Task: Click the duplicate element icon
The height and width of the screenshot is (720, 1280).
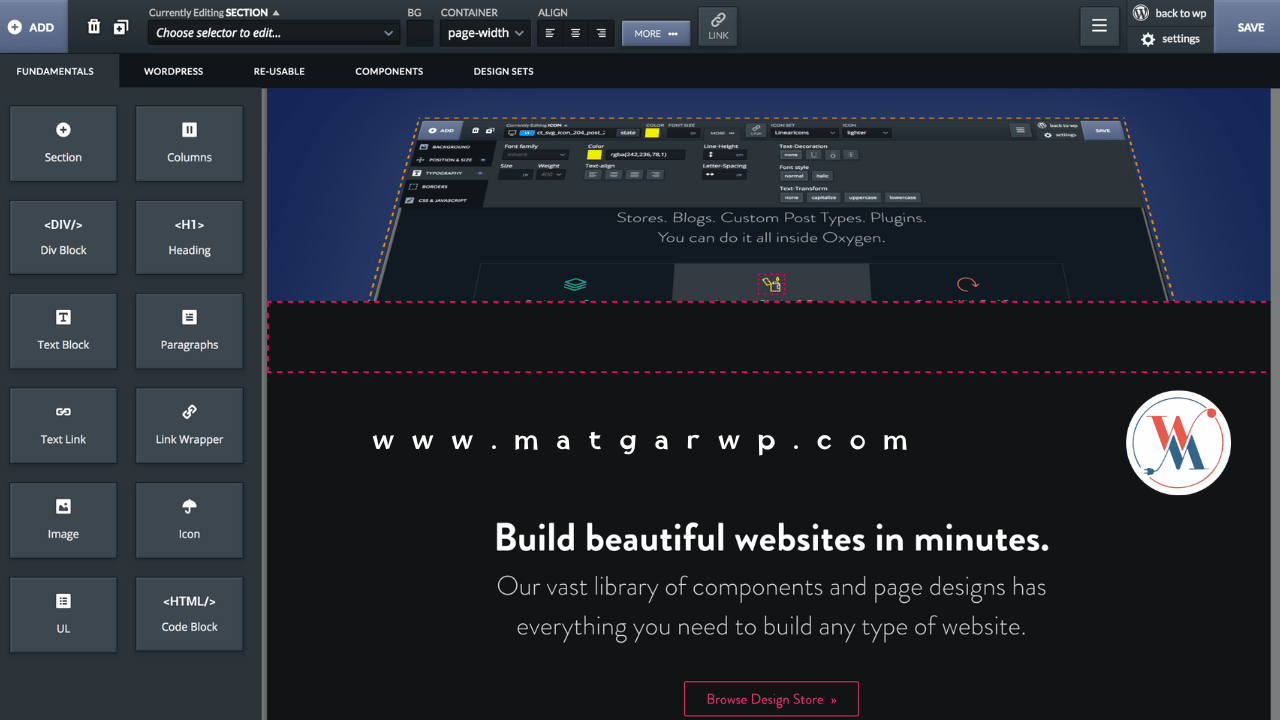Action: click(x=121, y=27)
